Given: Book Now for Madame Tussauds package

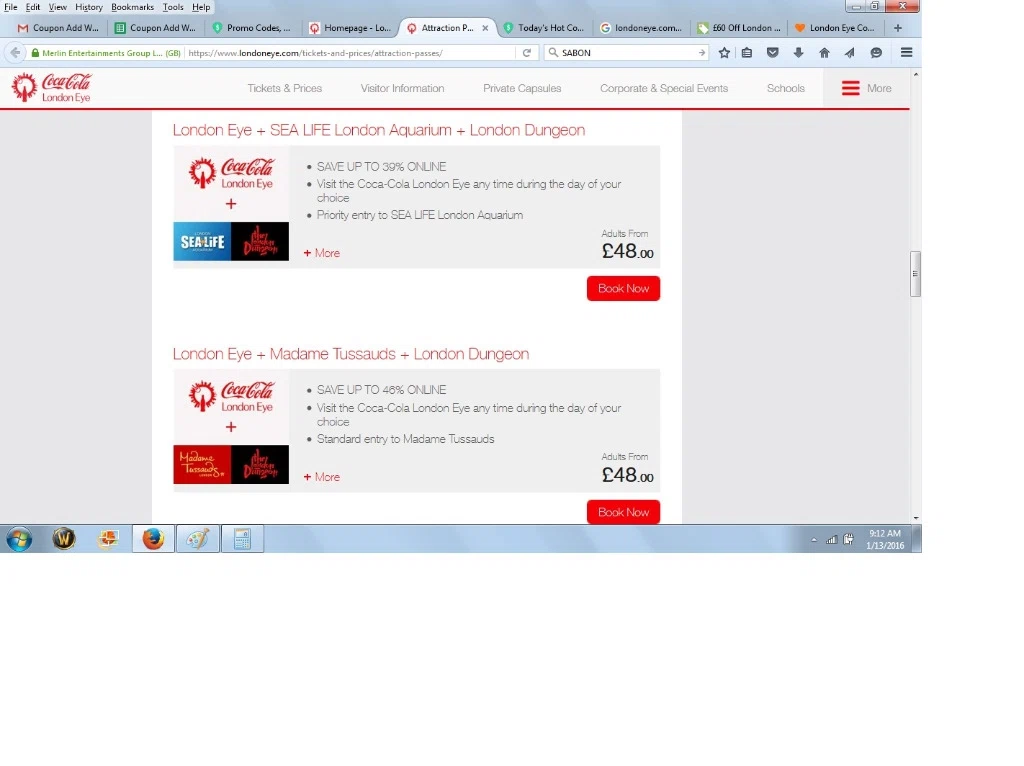Looking at the screenshot, I should (623, 512).
